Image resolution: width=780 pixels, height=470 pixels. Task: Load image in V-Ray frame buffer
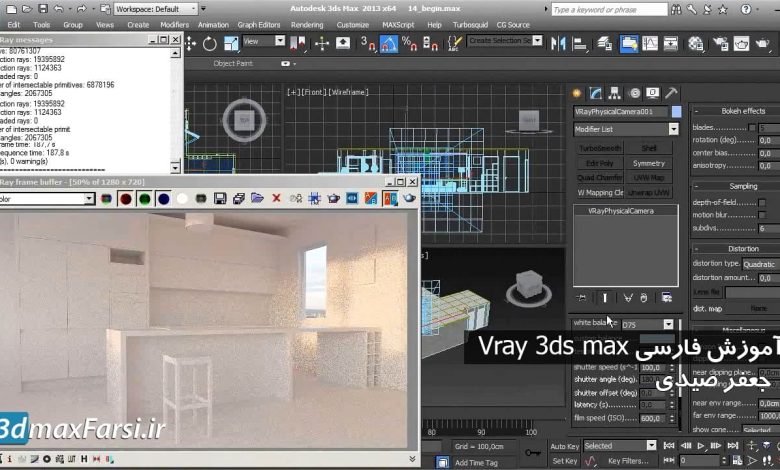click(x=257, y=199)
